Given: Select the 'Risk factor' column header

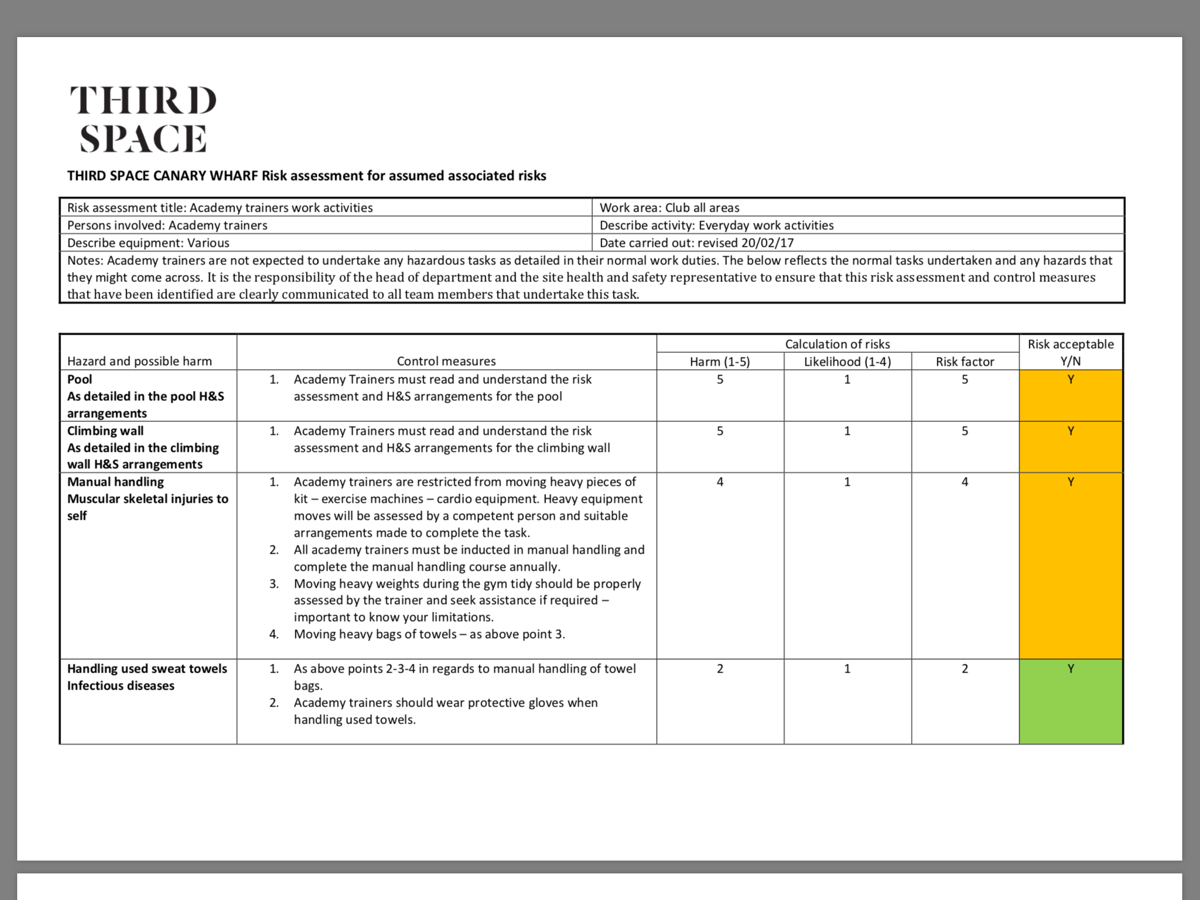Looking at the screenshot, I should click(x=964, y=361).
